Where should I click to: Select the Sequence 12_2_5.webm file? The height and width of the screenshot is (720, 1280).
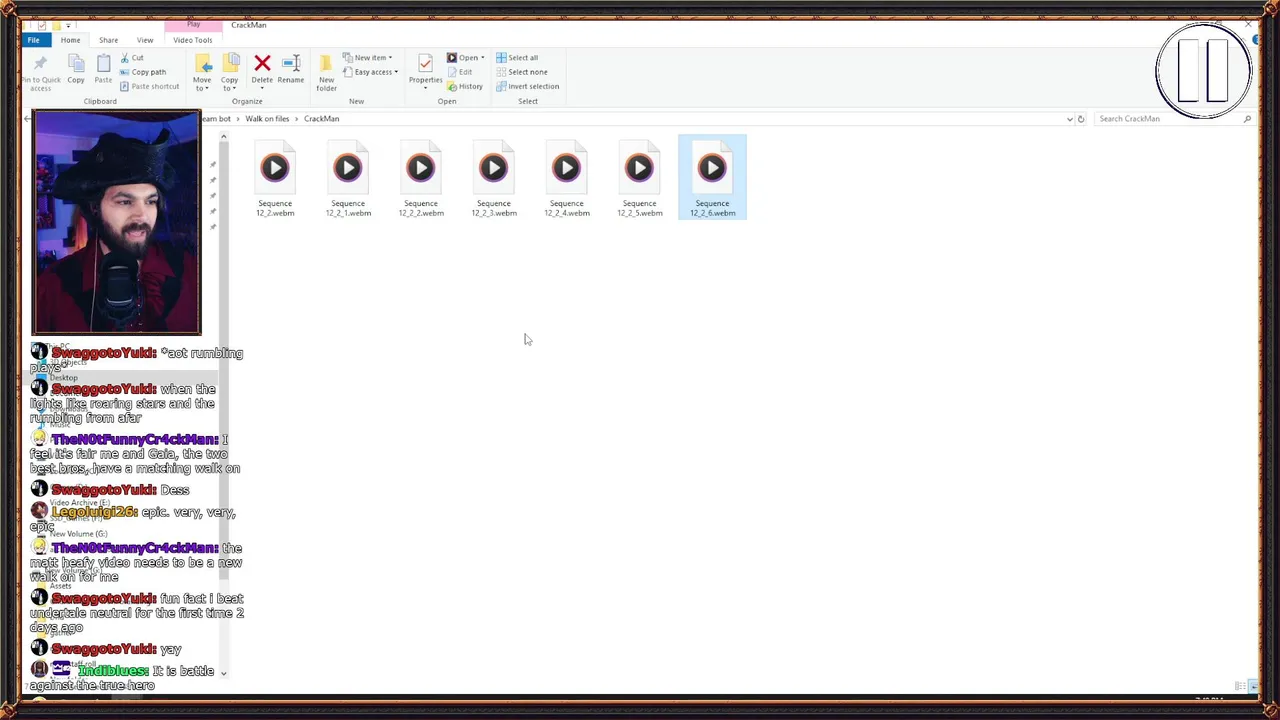coord(640,180)
